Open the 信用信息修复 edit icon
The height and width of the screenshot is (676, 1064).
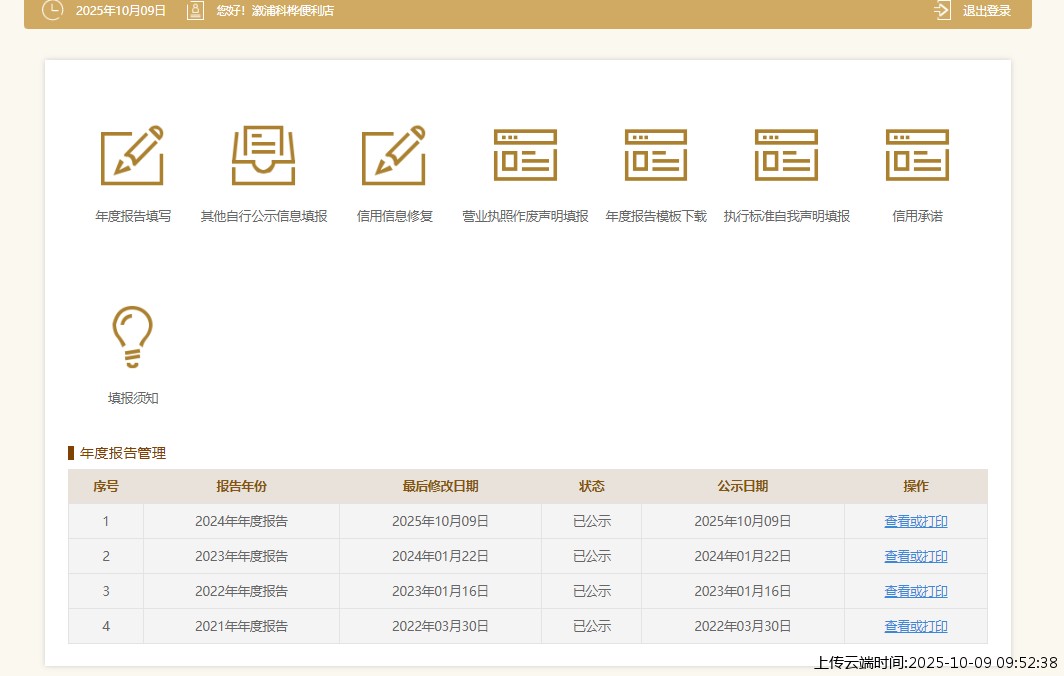click(x=394, y=156)
